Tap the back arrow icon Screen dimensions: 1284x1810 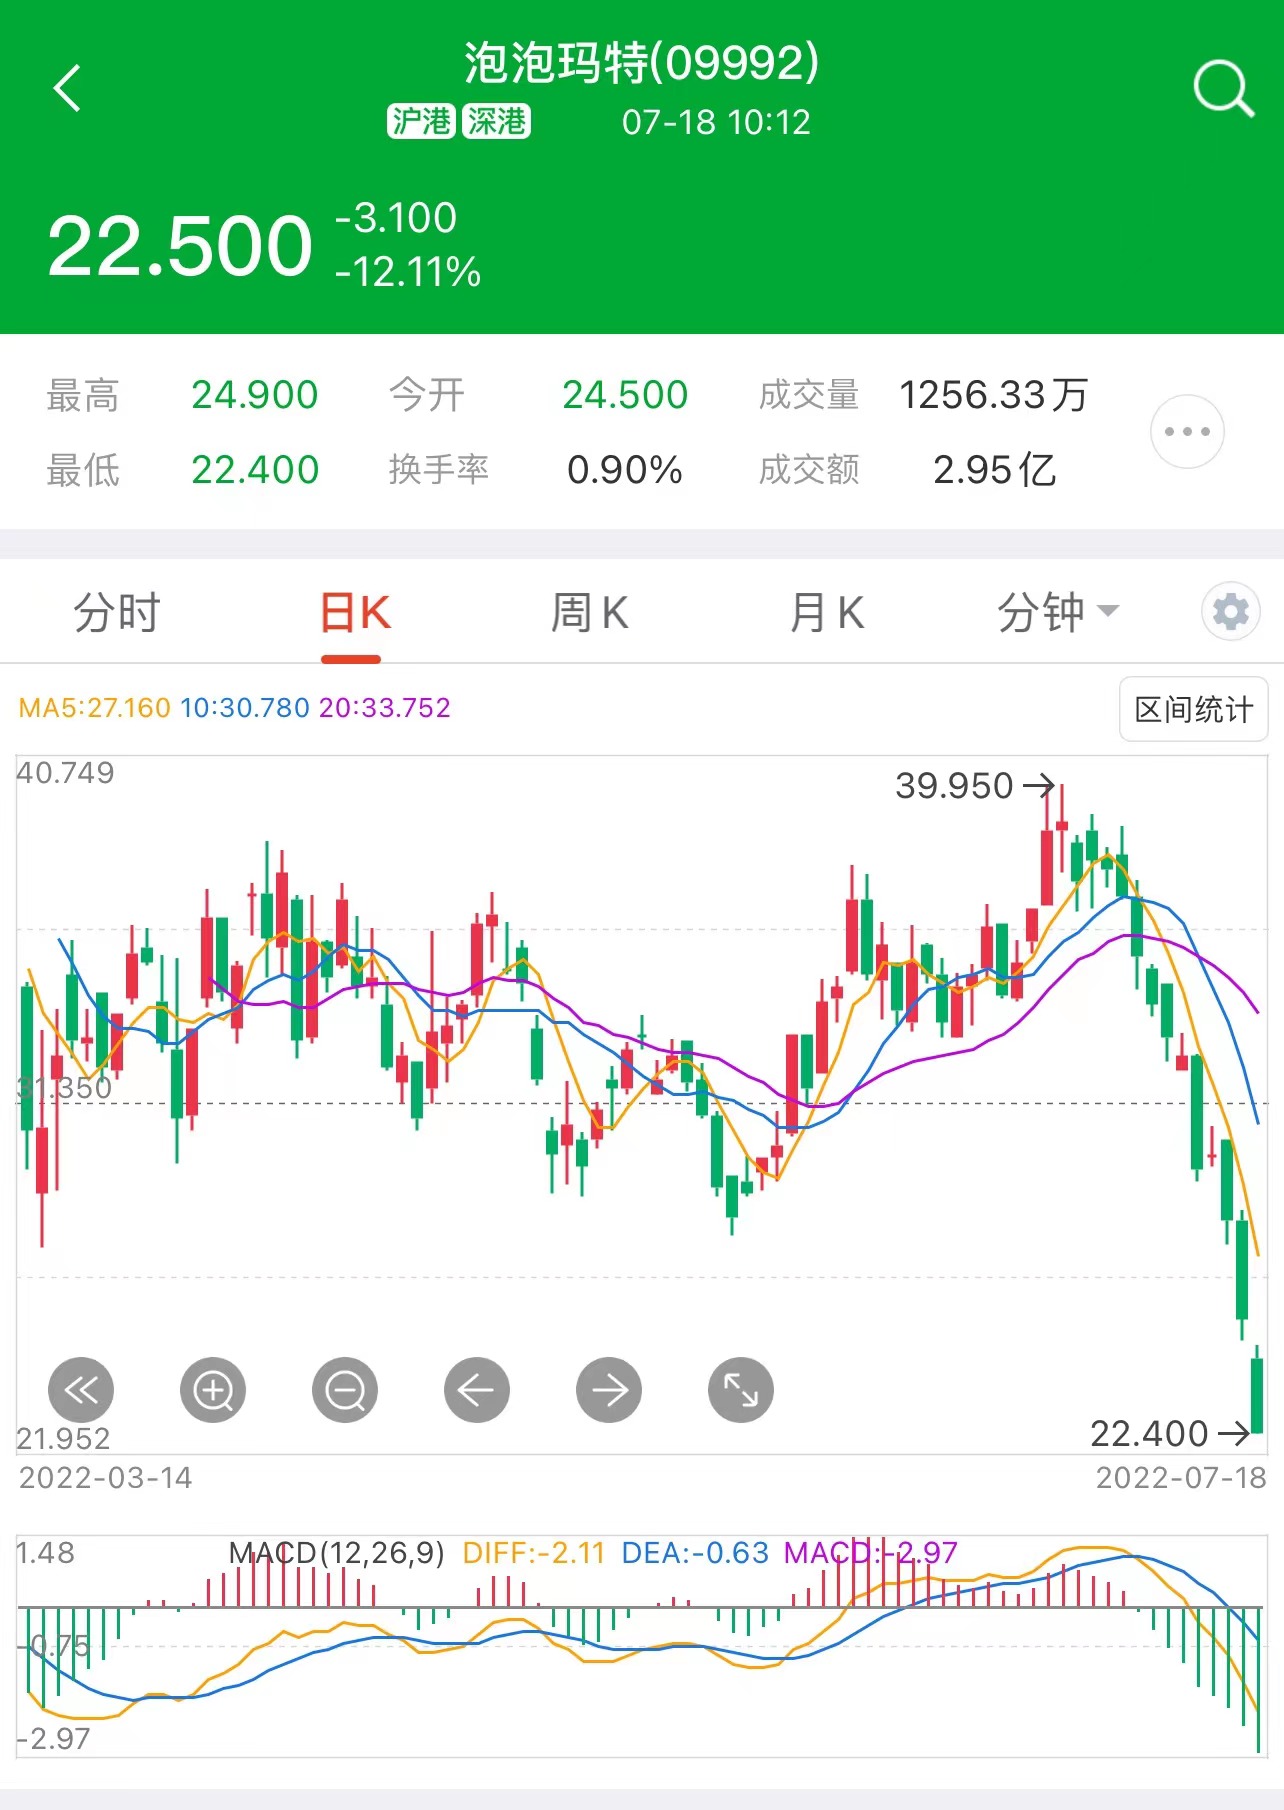point(67,88)
